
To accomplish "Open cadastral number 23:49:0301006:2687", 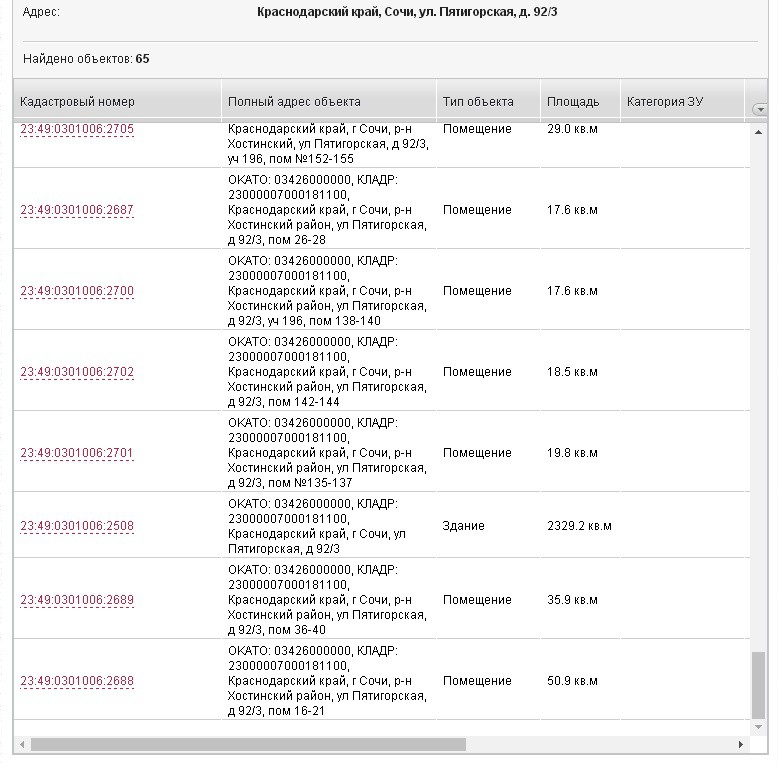I will (x=77, y=210).
